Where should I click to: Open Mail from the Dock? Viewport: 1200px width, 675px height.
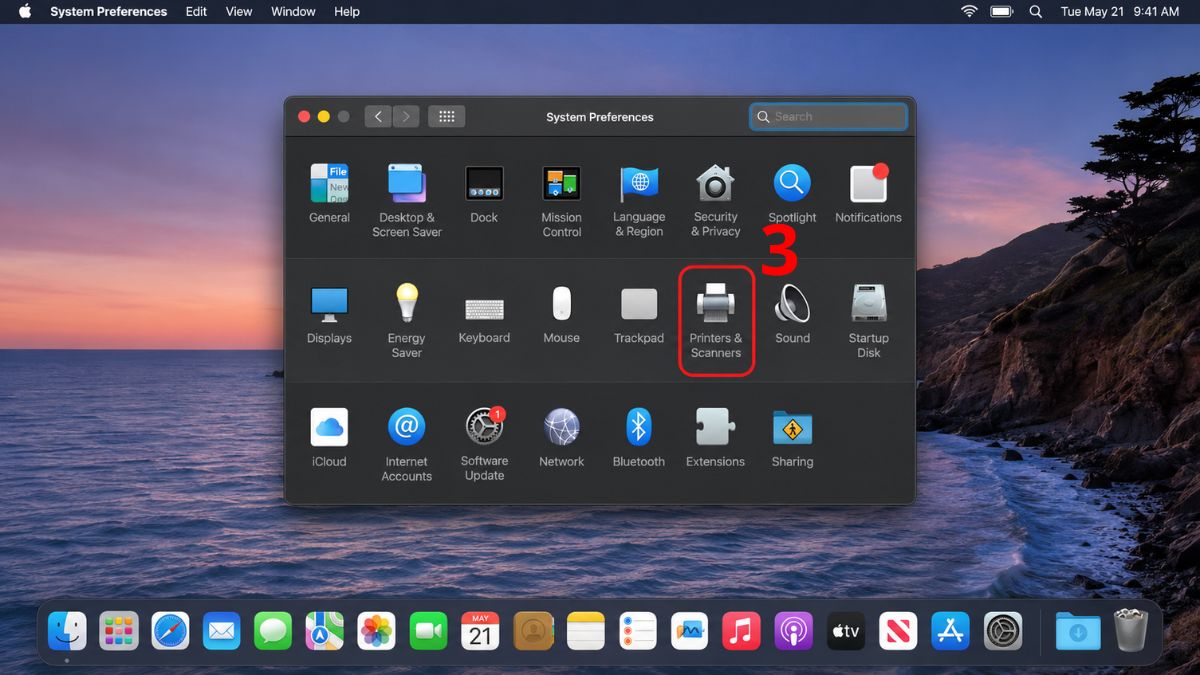pyautogui.click(x=222, y=631)
